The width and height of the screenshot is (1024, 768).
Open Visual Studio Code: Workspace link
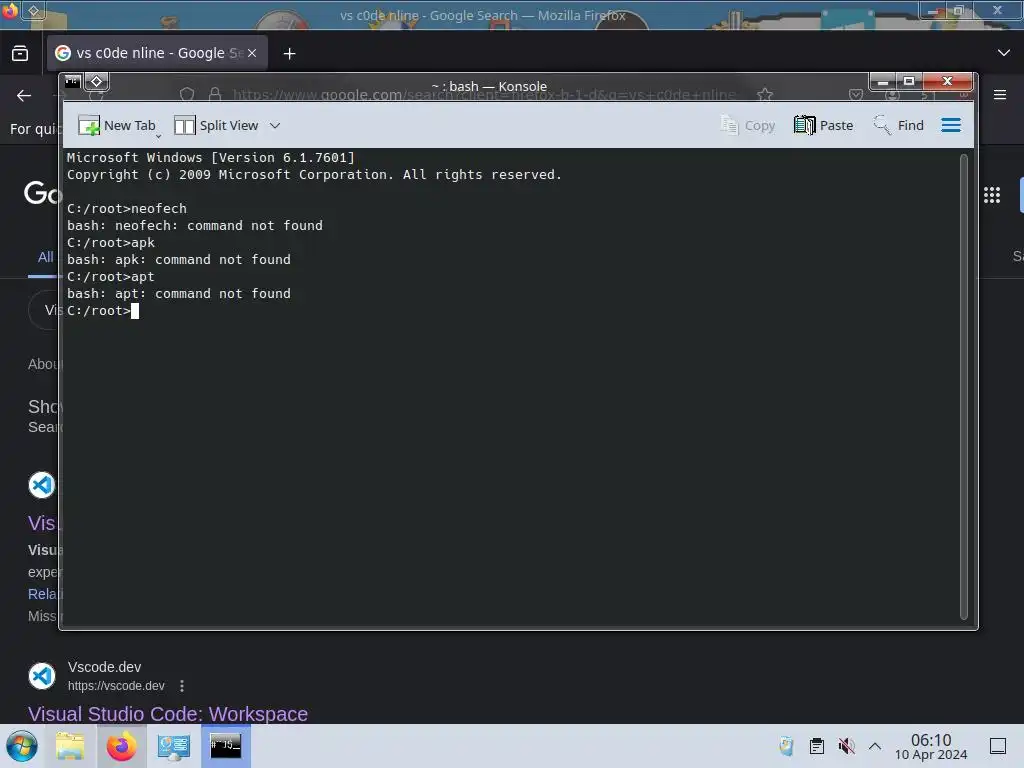pos(168,713)
